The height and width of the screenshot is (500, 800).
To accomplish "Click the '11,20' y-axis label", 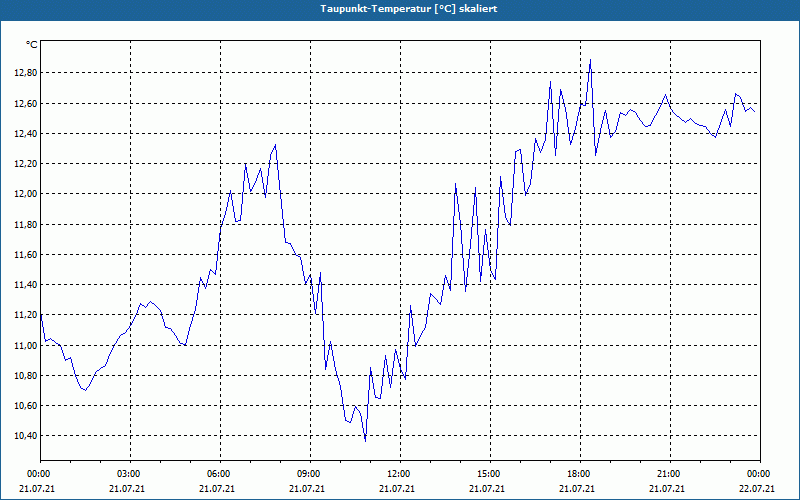I will (26, 315).
